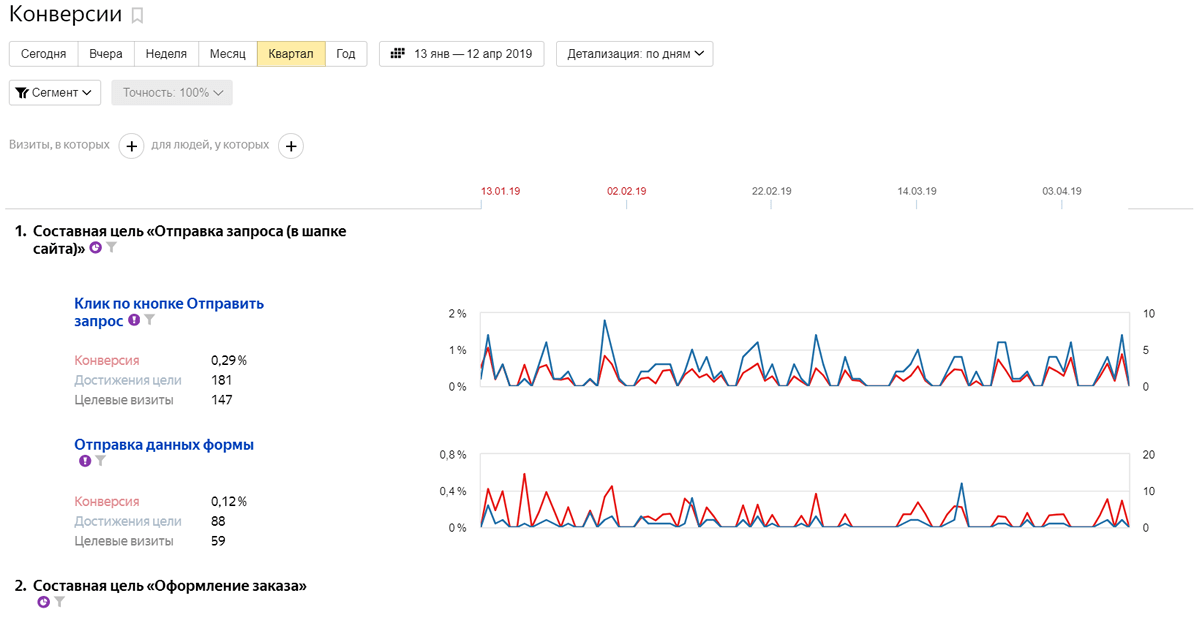Open the Сегмент dropdown
The image size is (1200, 618).
tap(55, 93)
